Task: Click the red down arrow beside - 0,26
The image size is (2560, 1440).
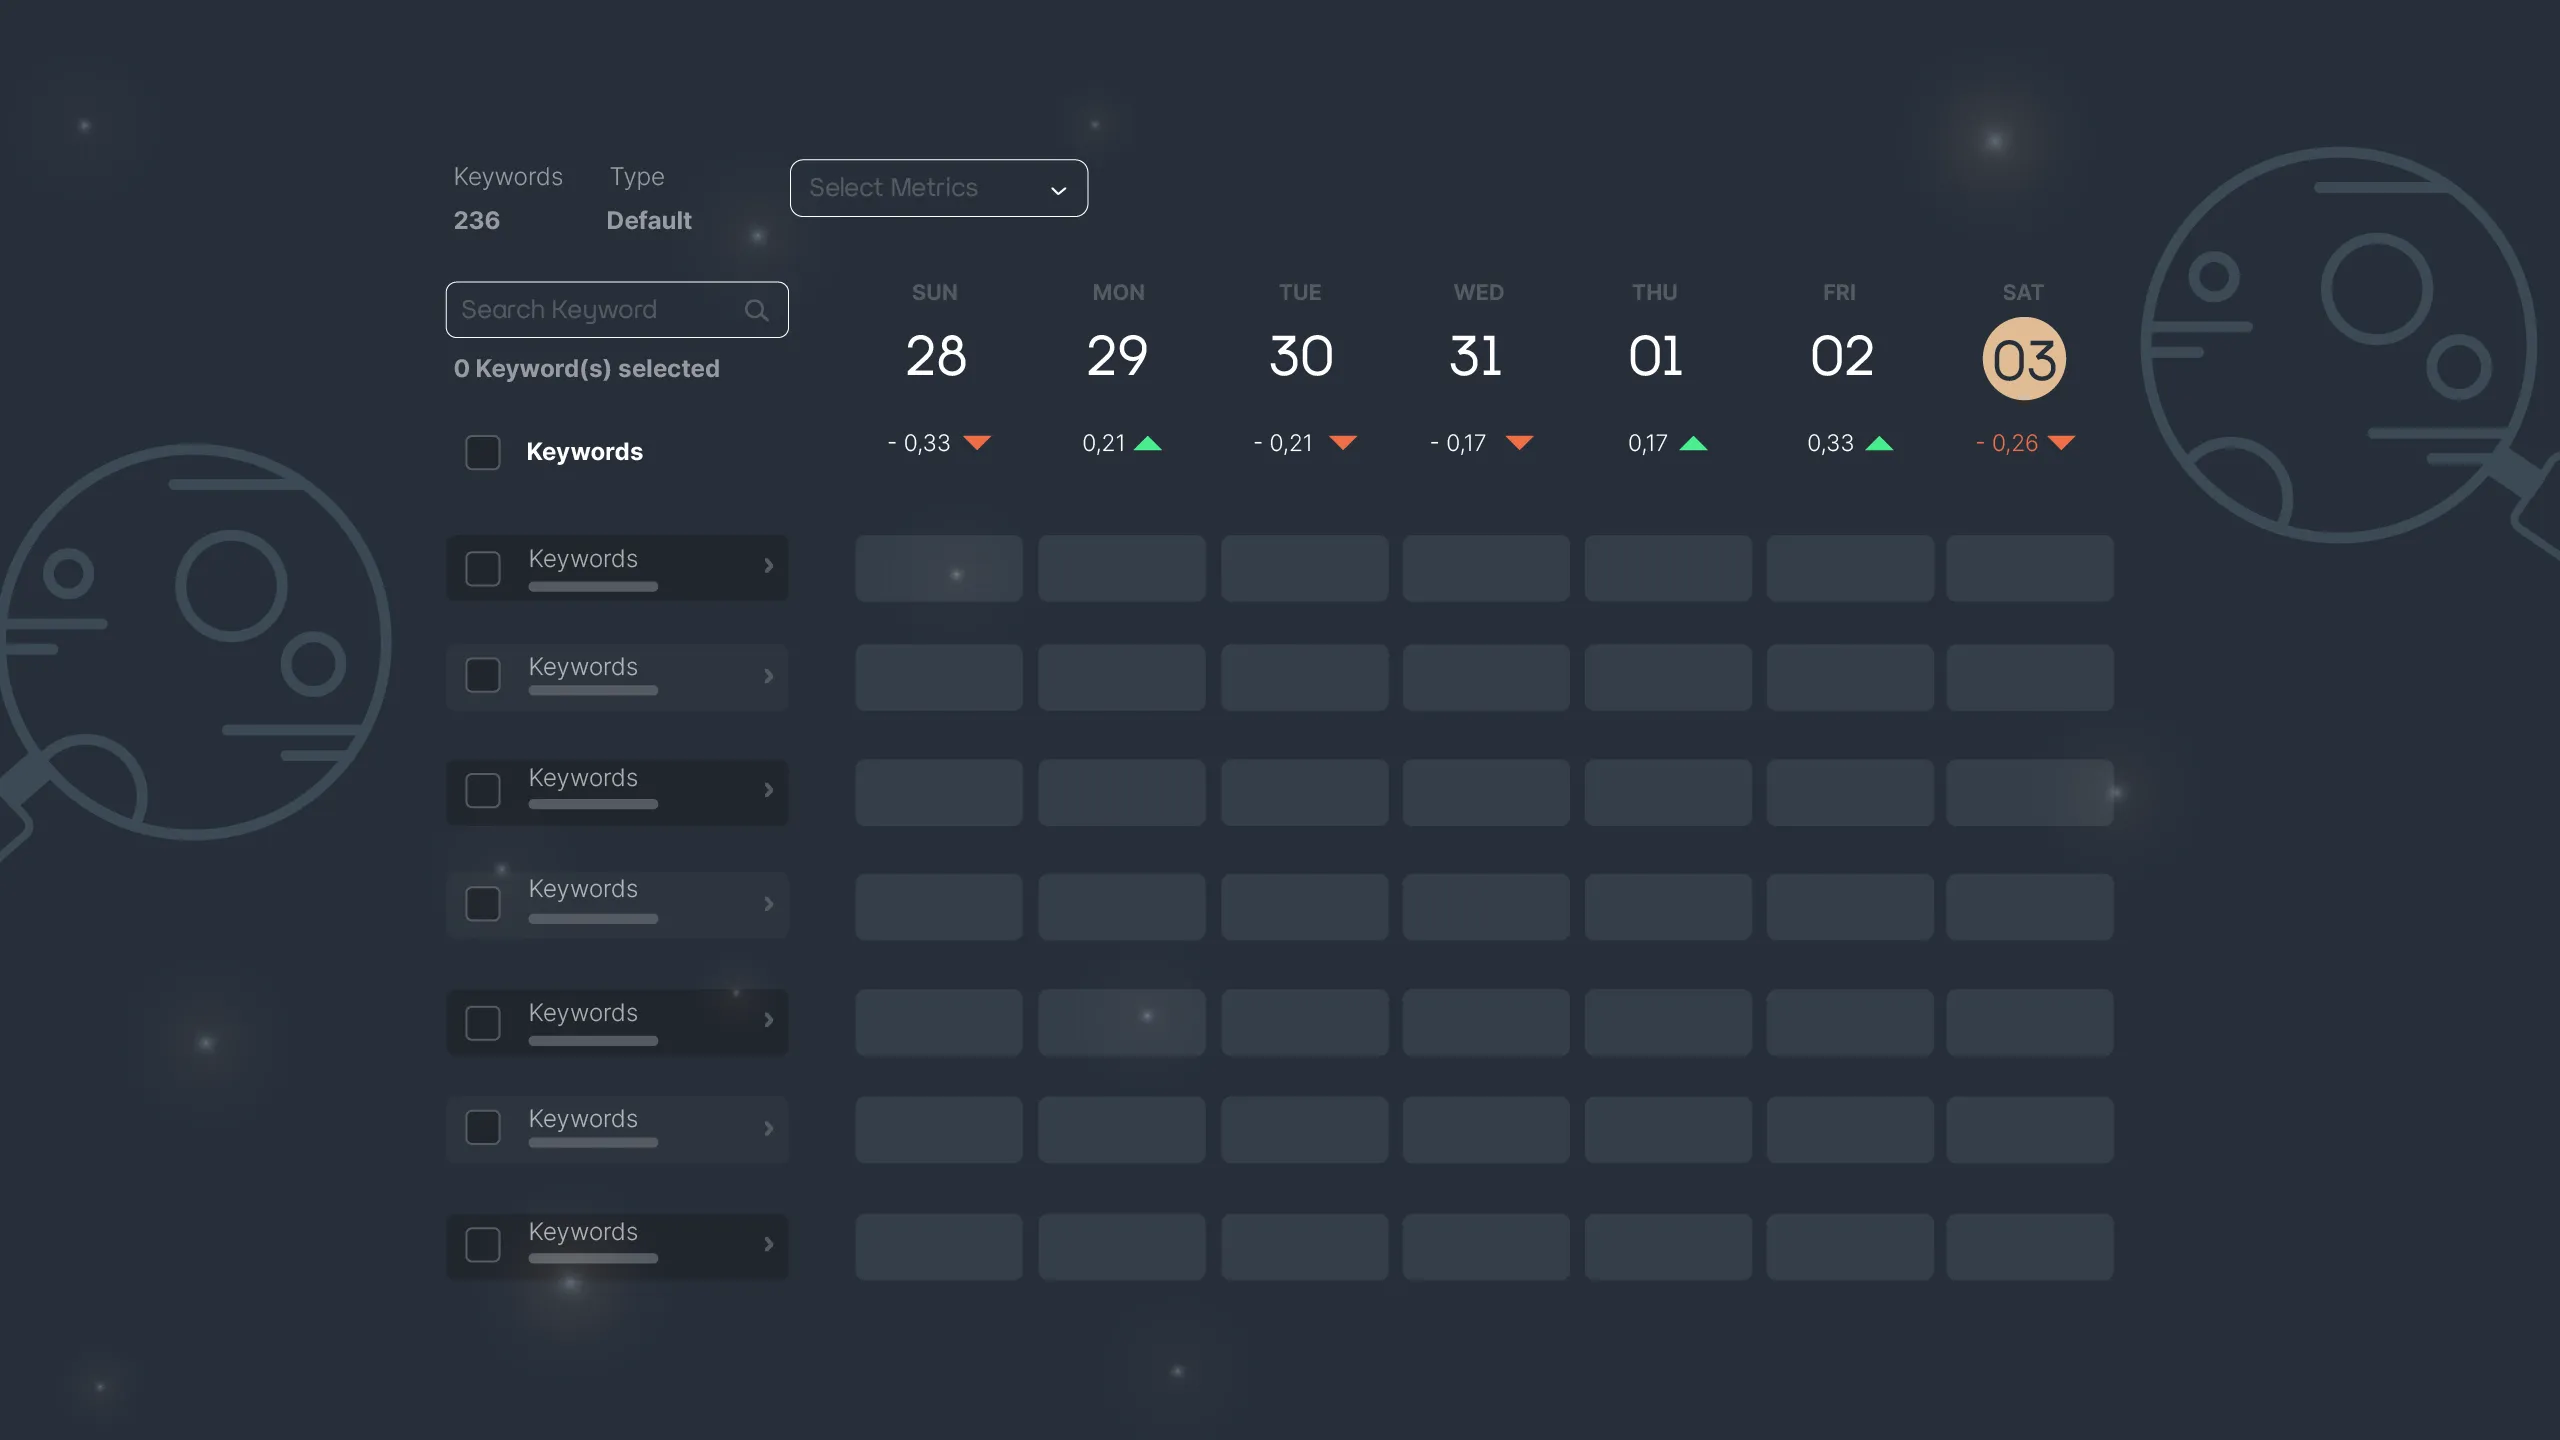Action: point(2061,443)
